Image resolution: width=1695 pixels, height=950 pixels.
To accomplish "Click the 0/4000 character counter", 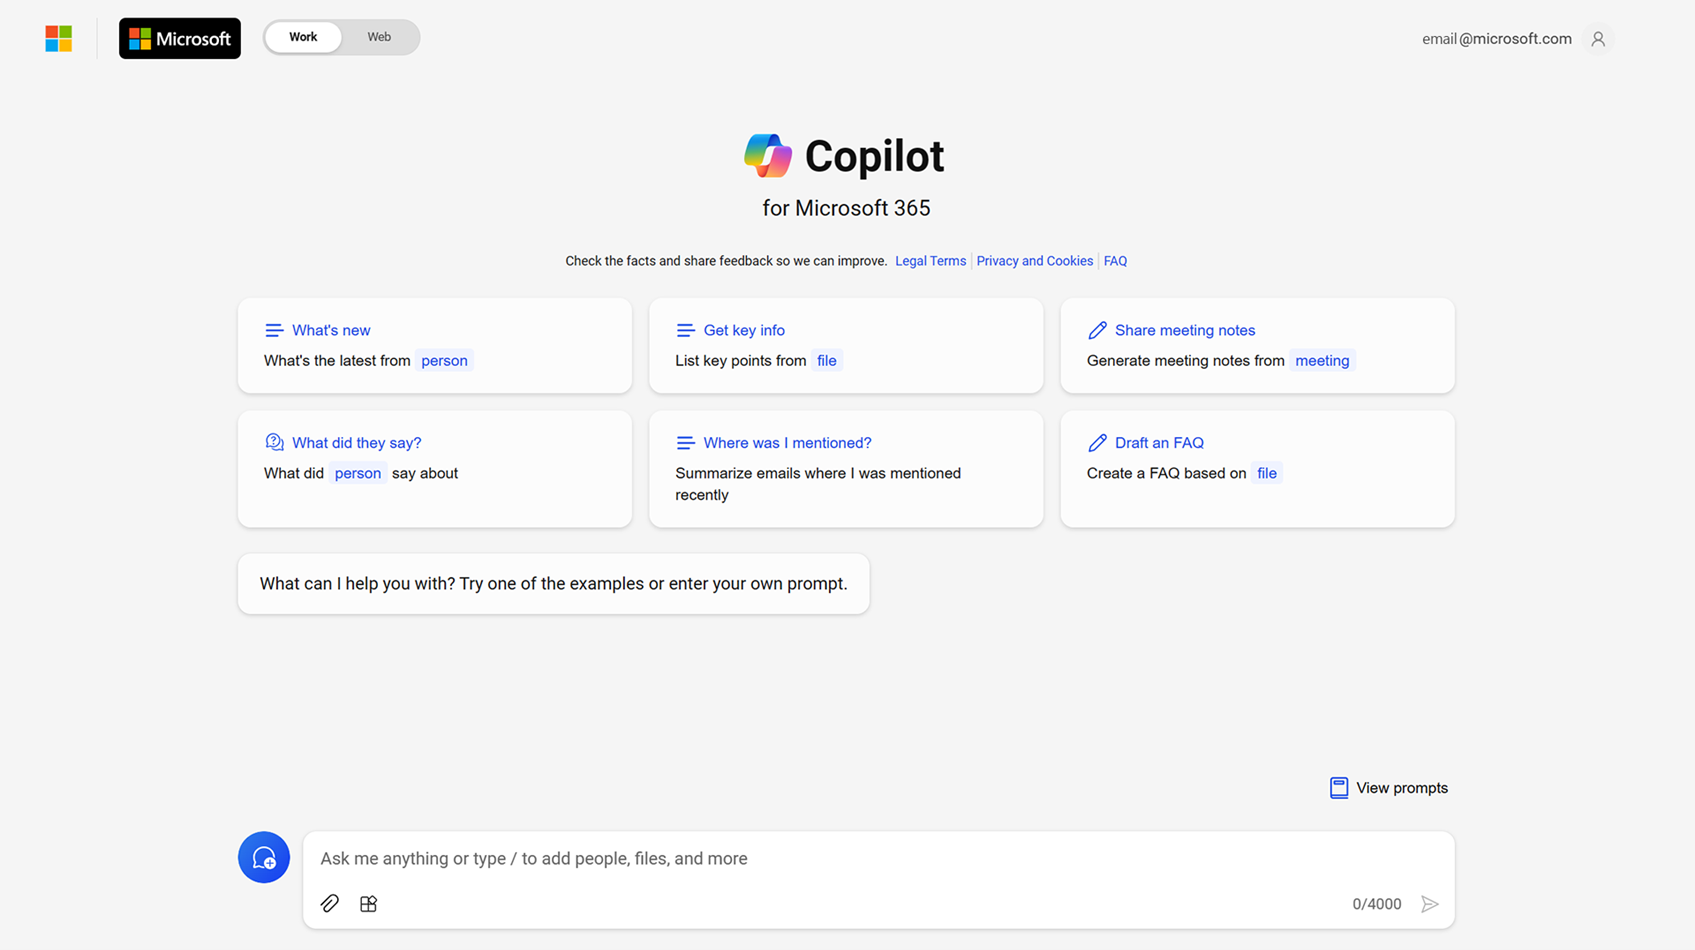I will [x=1377, y=903].
